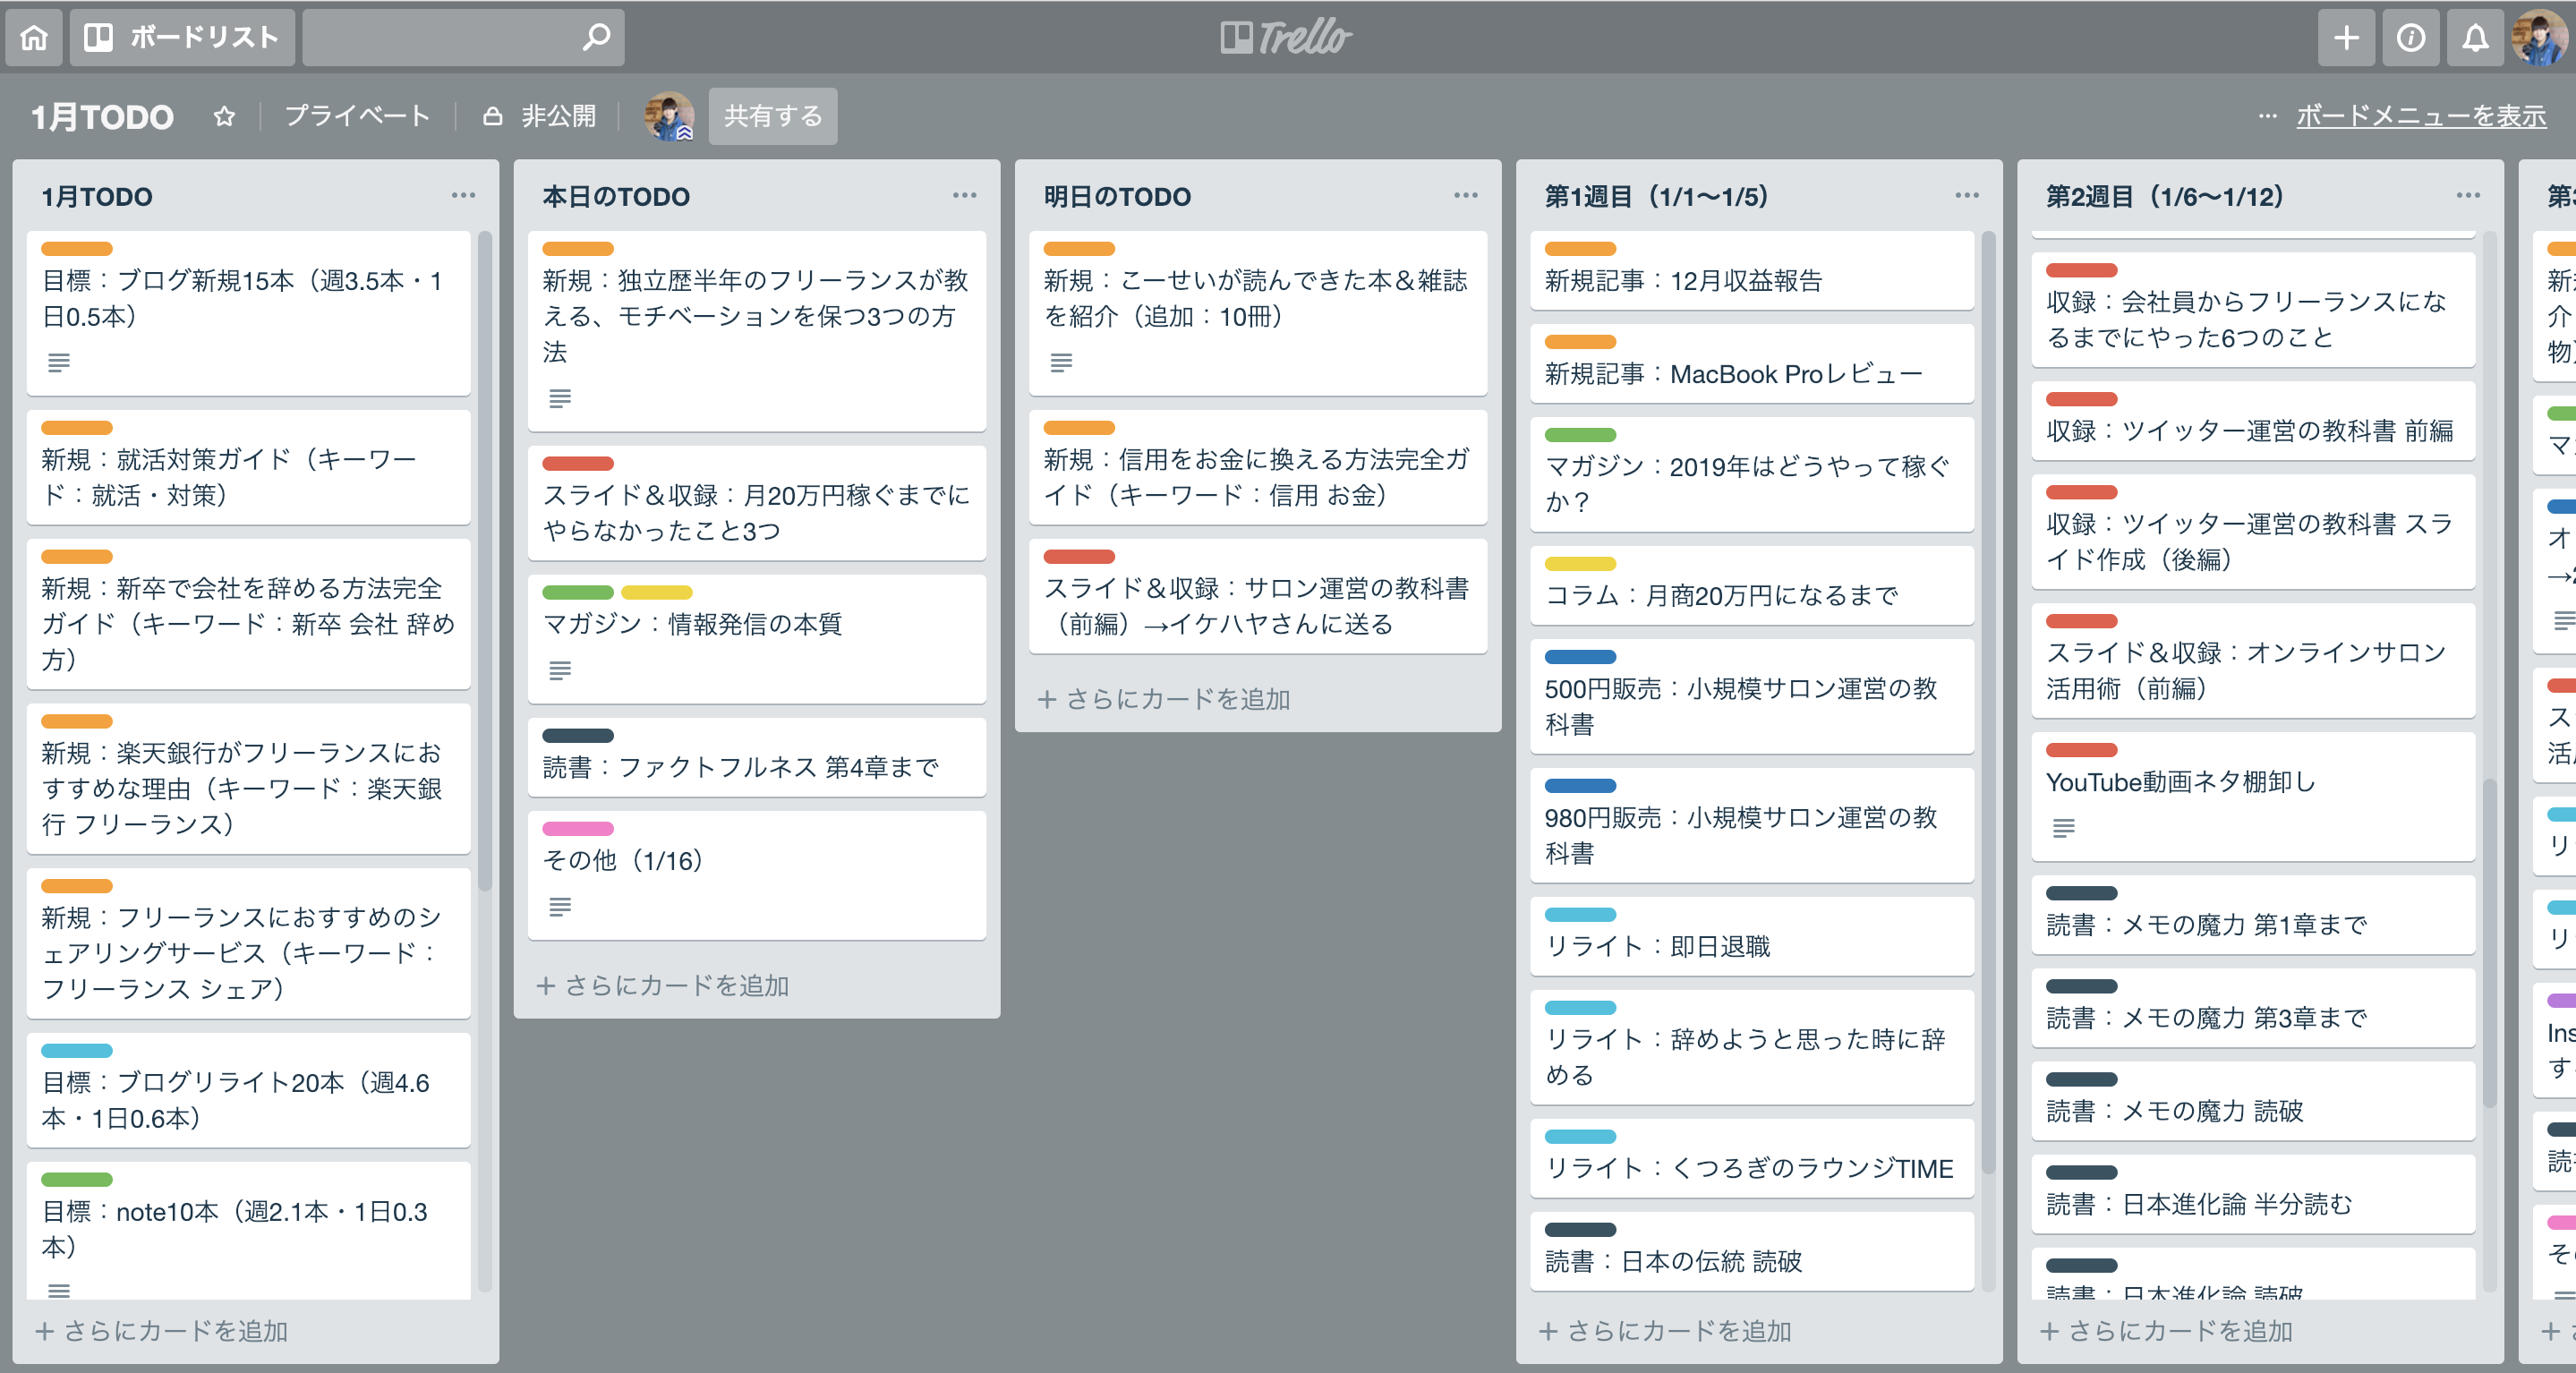
Task: Open card 新規記事：MacBook Proレビュー
Action: click(1752, 363)
